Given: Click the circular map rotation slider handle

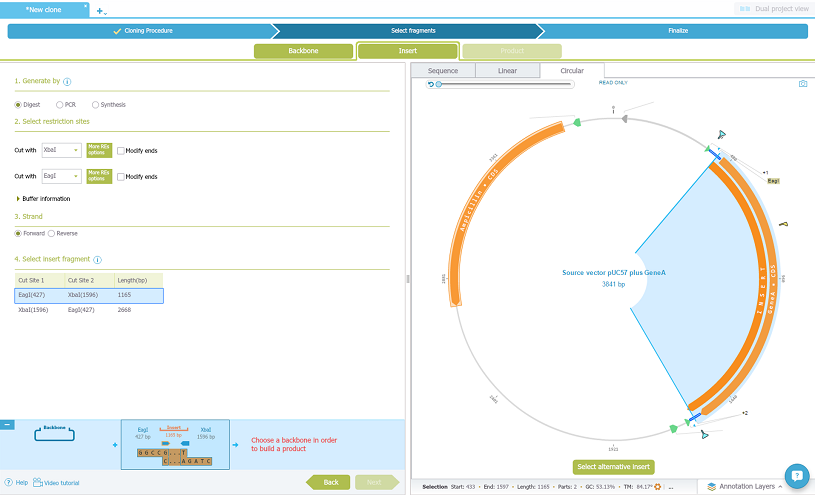Looking at the screenshot, I should coord(438,84).
